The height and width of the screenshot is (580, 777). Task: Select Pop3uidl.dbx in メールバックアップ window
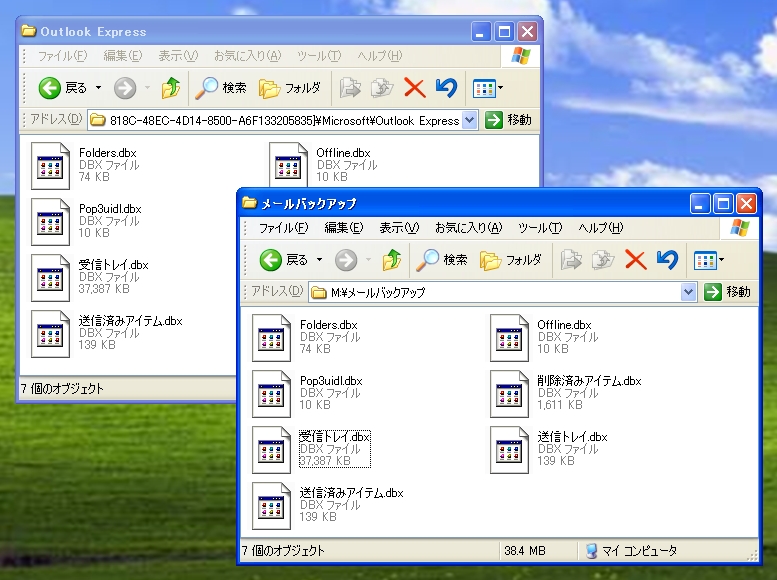tap(307, 393)
